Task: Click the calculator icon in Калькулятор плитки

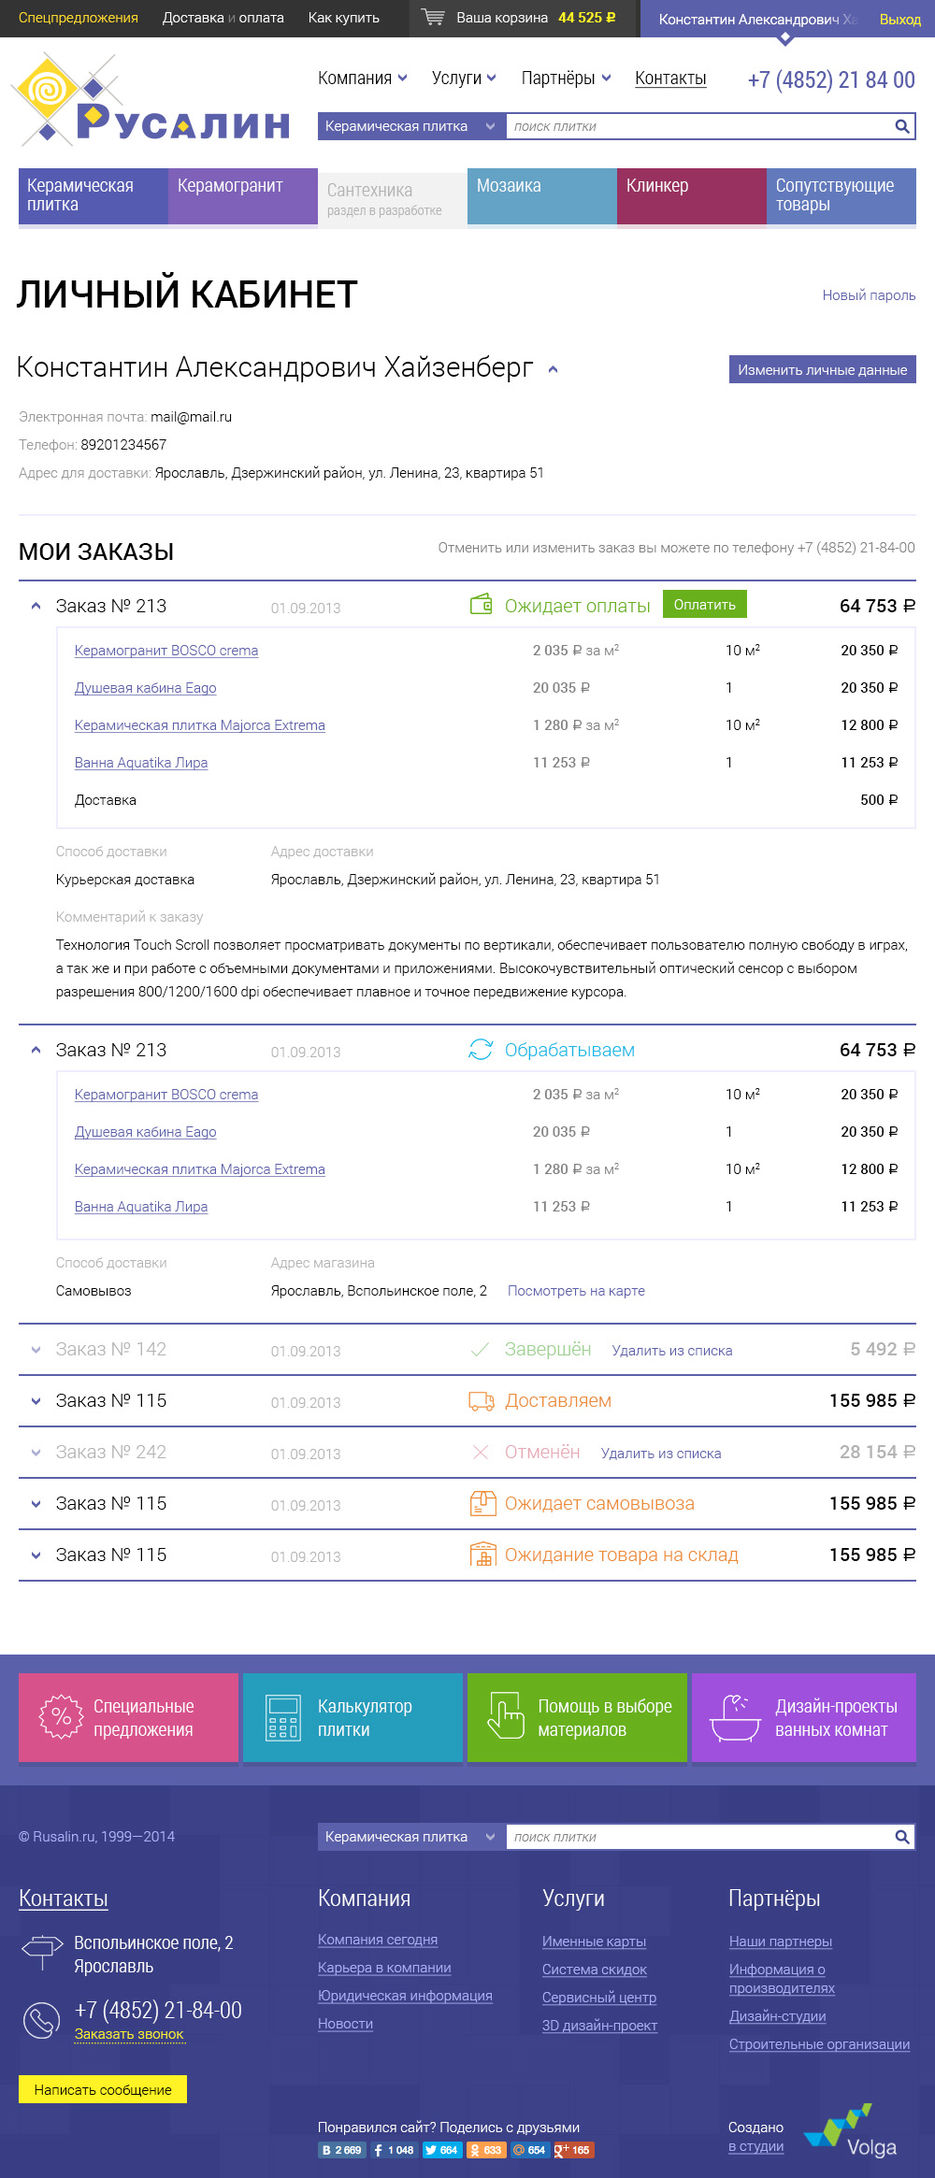Action: pyautogui.click(x=283, y=1718)
